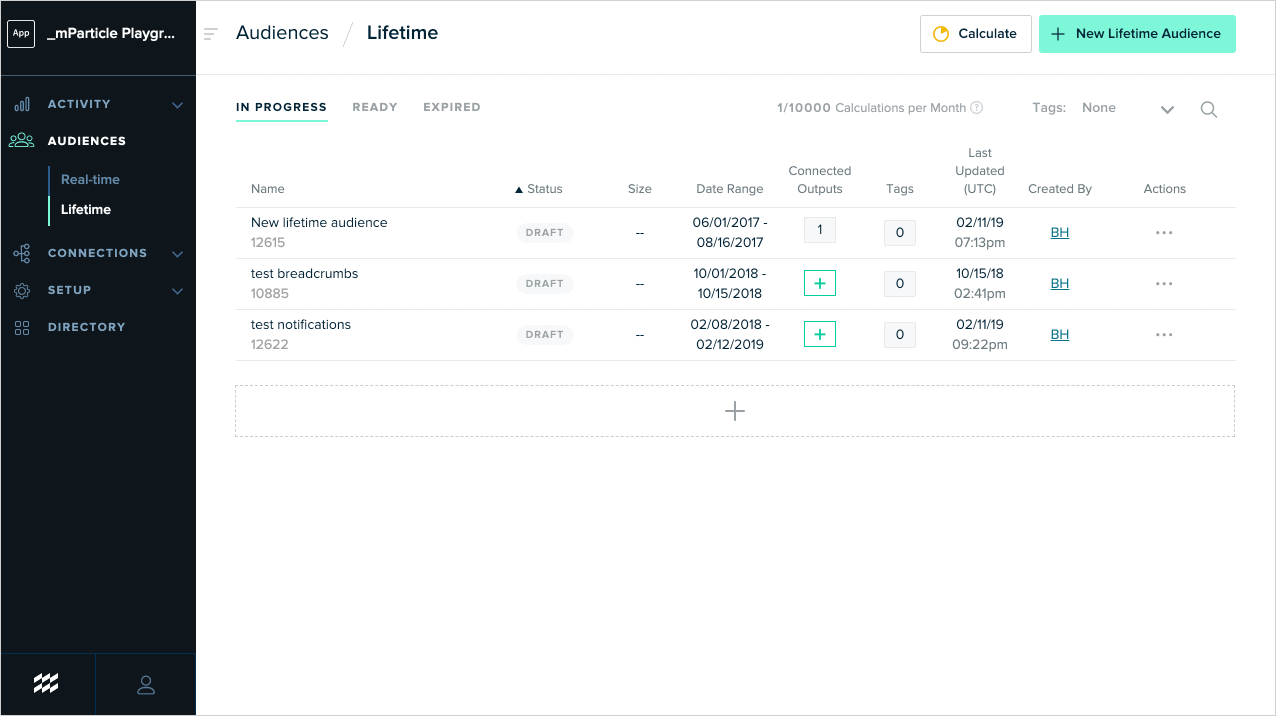Click DRAFT status of test notifications
The height and width of the screenshot is (716, 1276).
point(545,335)
